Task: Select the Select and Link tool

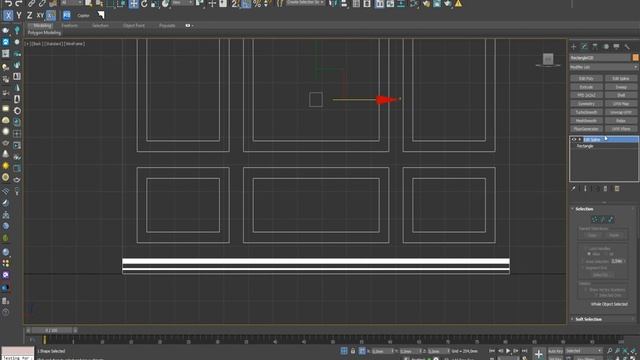Action: click(x=31, y=4)
